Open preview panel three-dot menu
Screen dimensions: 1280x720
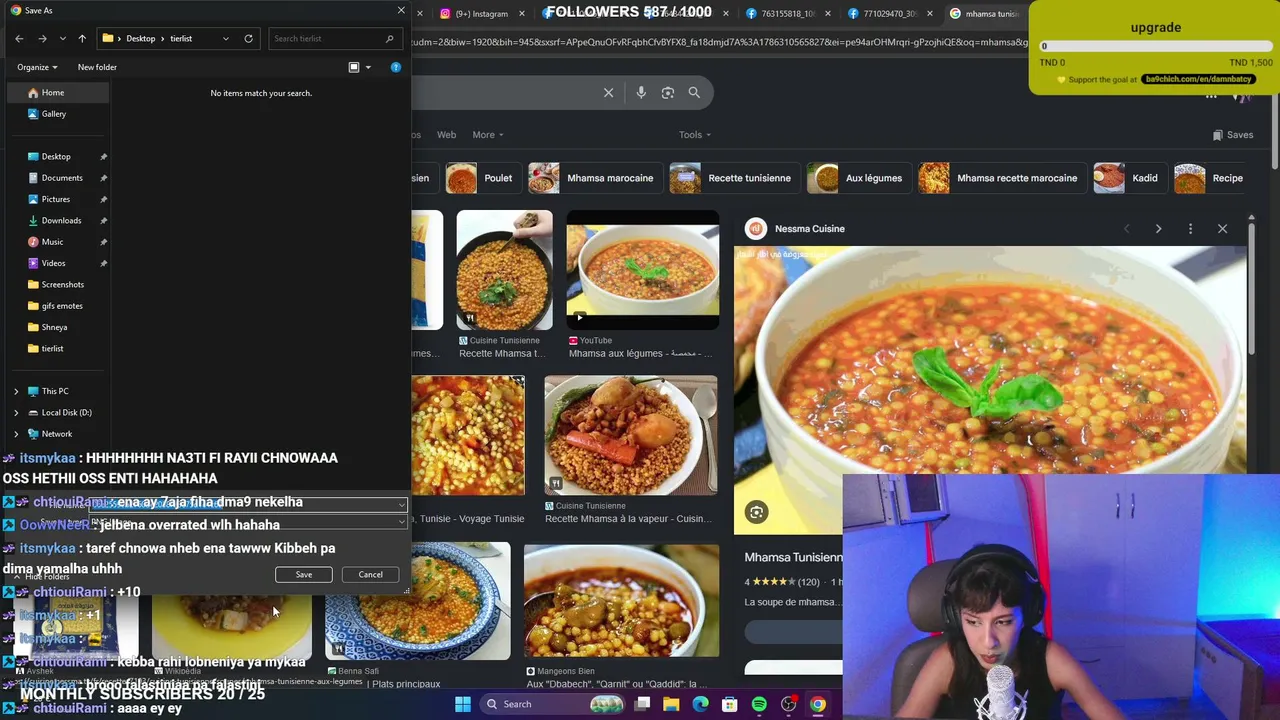(1190, 229)
